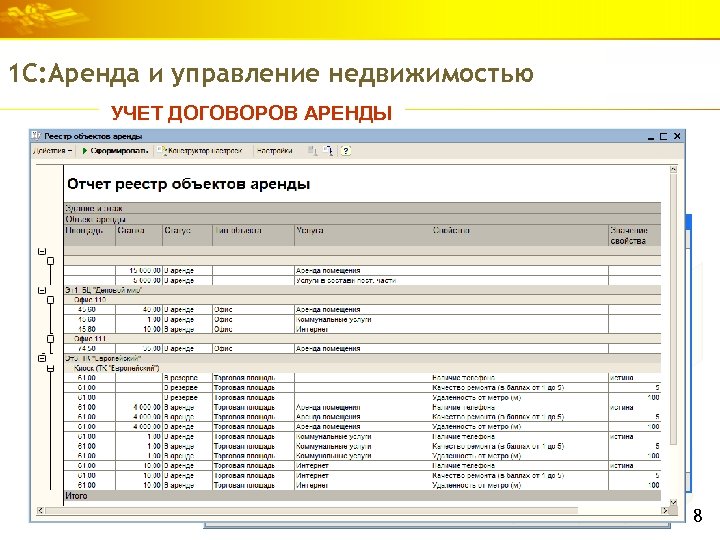Click the Площадь column header
Viewport: 720px width, 540px height.
(90, 235)
